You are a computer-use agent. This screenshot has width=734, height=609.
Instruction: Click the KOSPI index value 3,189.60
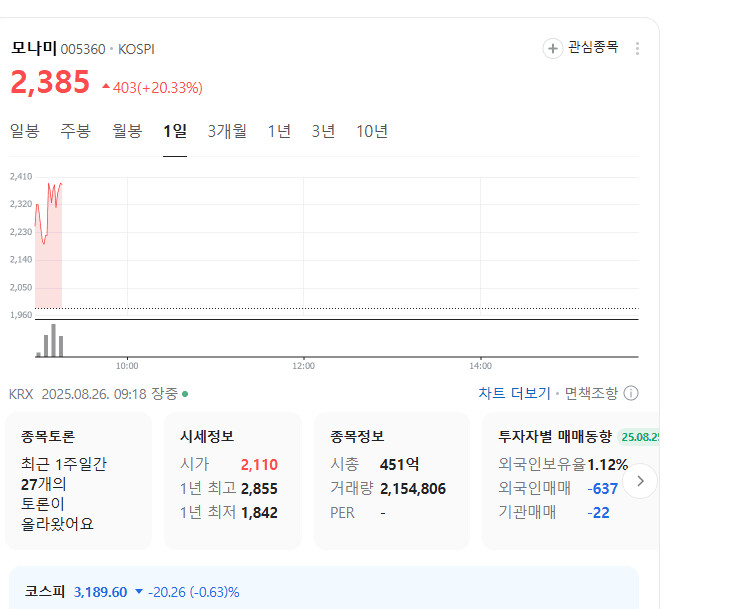click(x=100, y=592)
